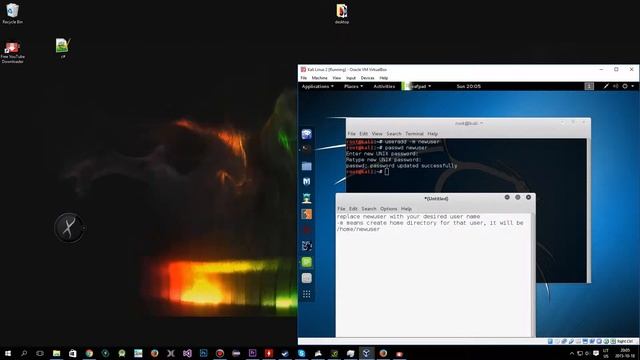The image size is (640, 360).
Task: Open the VirtualBox Input menu
Action: pyautogui.click(x=351, y=78)
